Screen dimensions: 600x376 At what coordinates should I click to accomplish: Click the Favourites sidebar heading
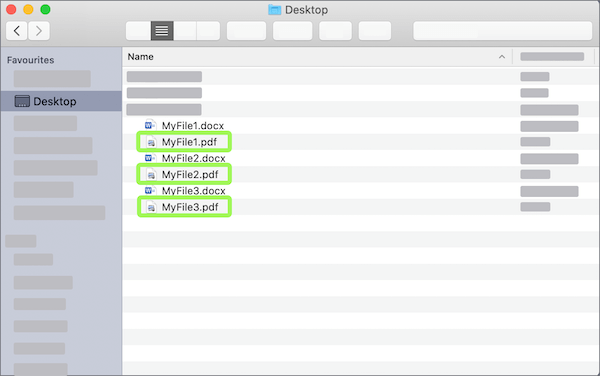31,60
